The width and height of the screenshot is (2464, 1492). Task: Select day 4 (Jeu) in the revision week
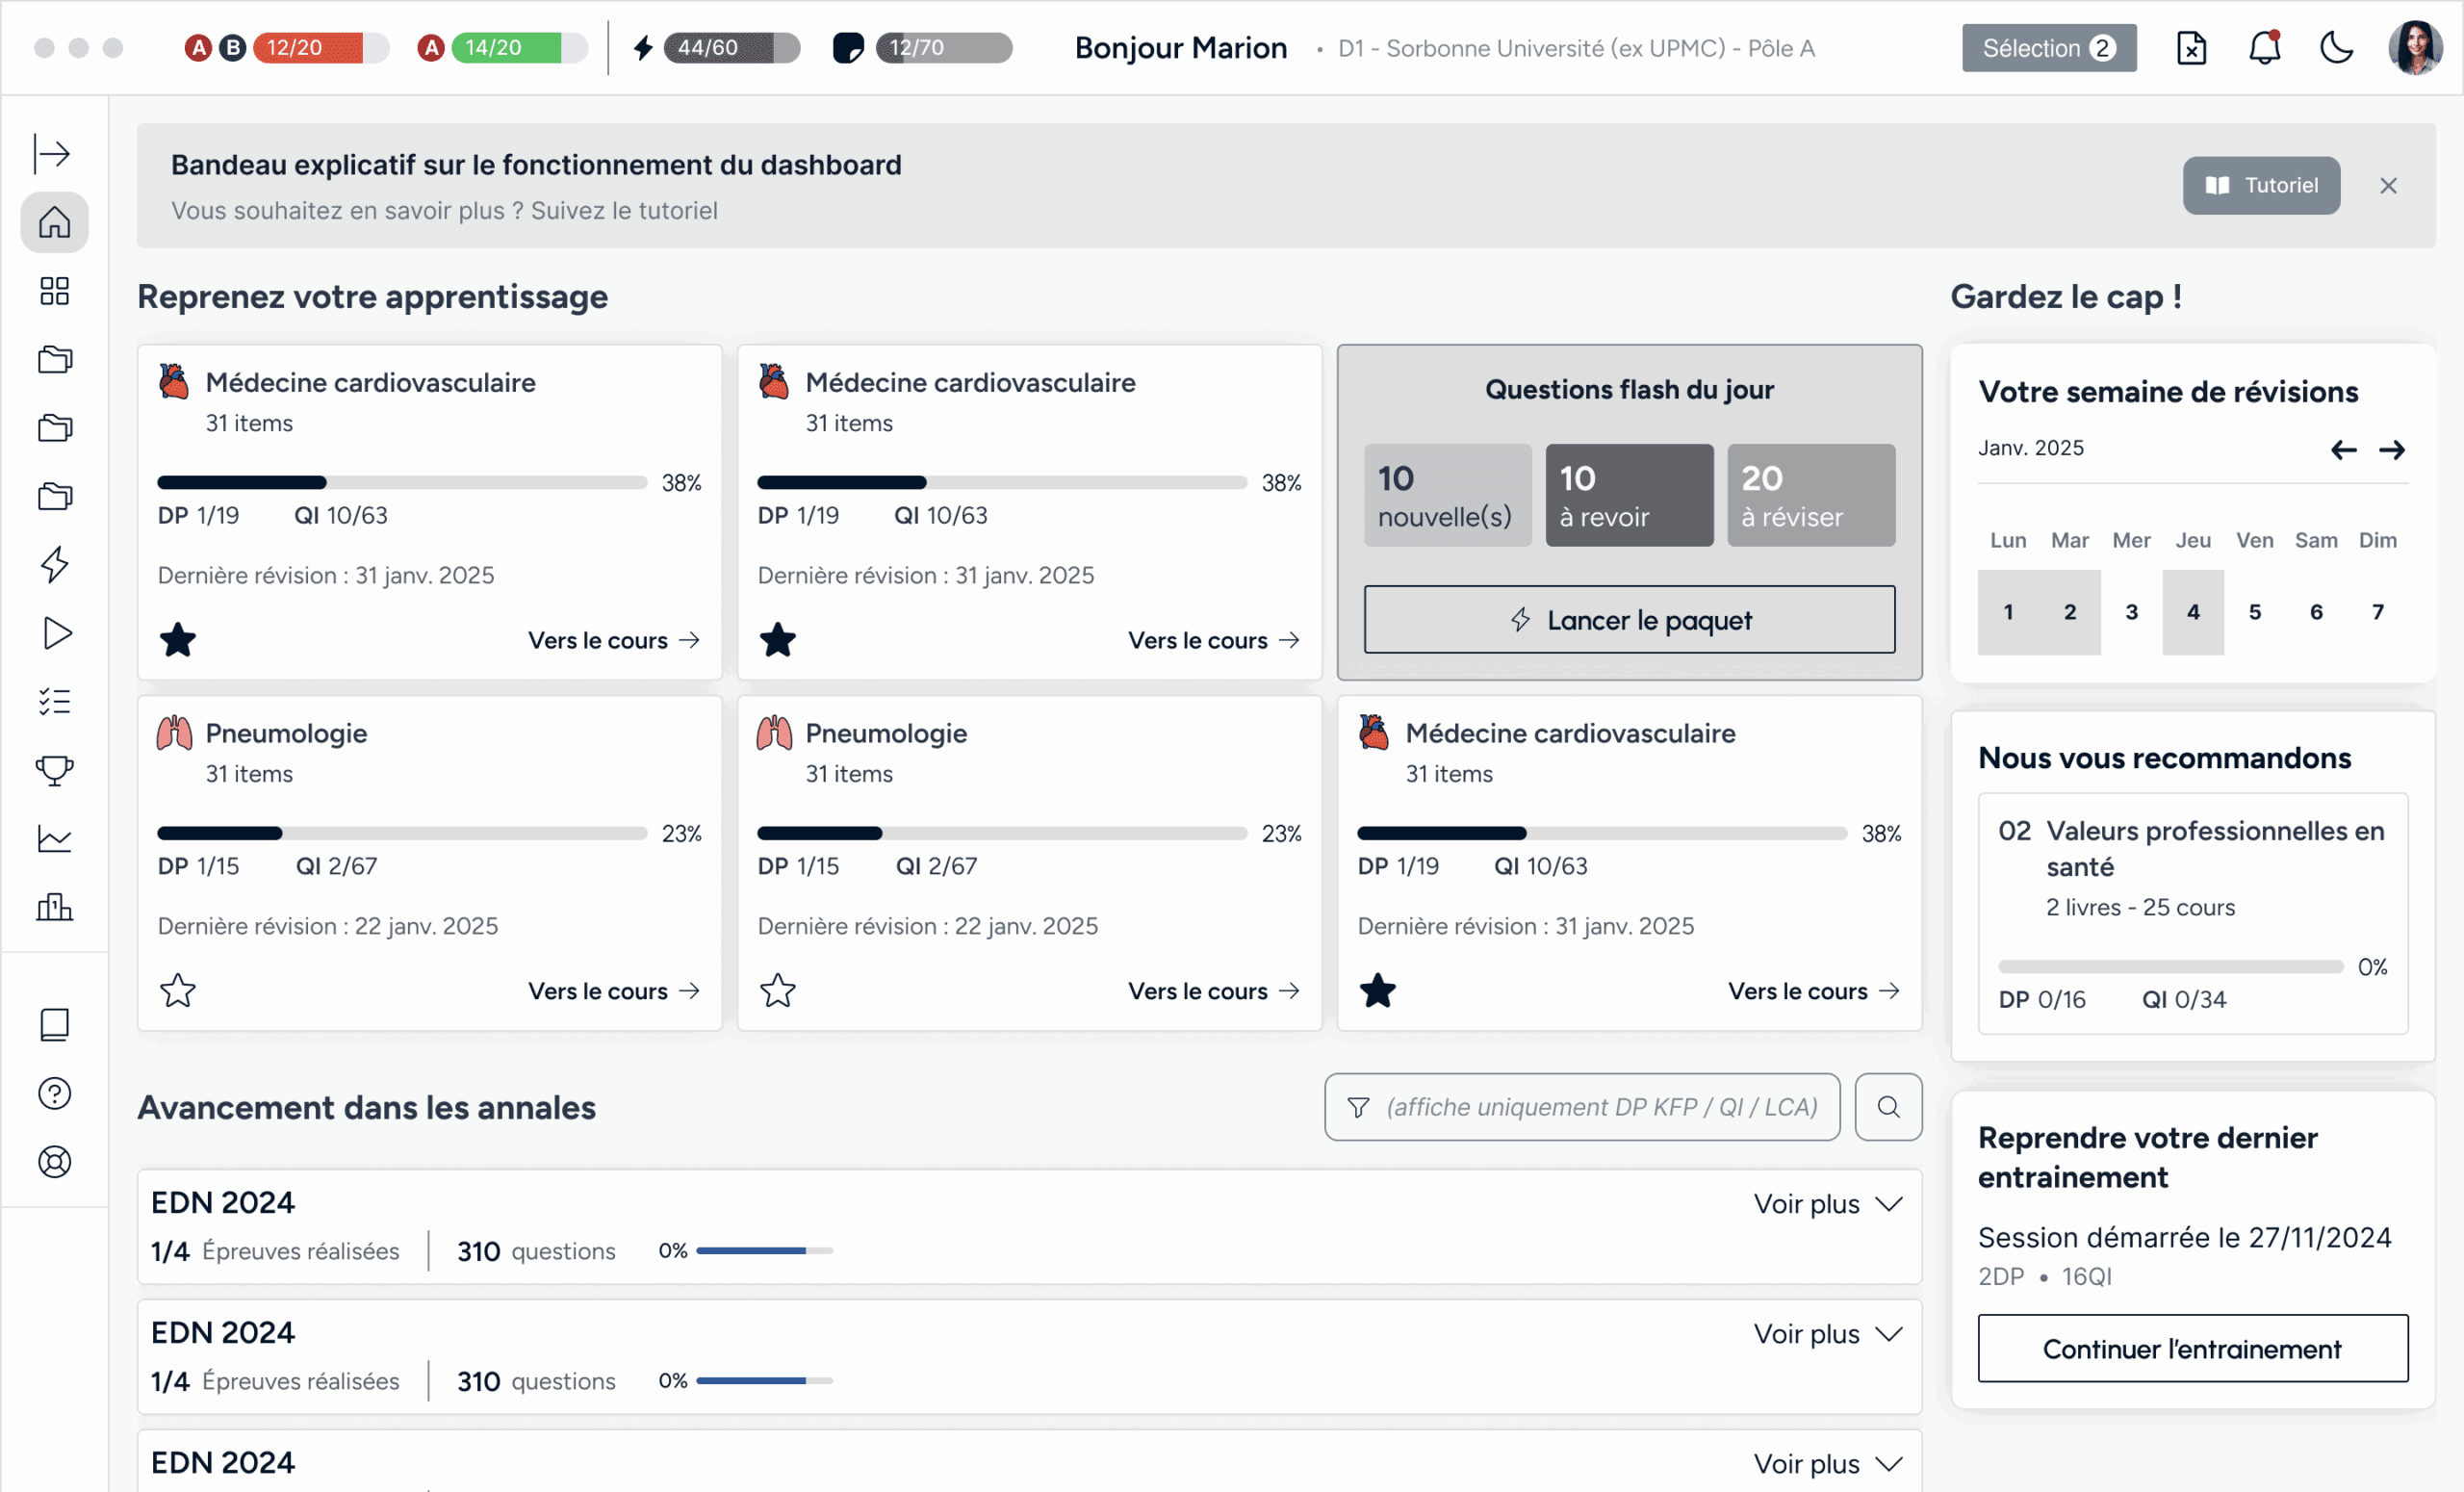(2193, 612)
